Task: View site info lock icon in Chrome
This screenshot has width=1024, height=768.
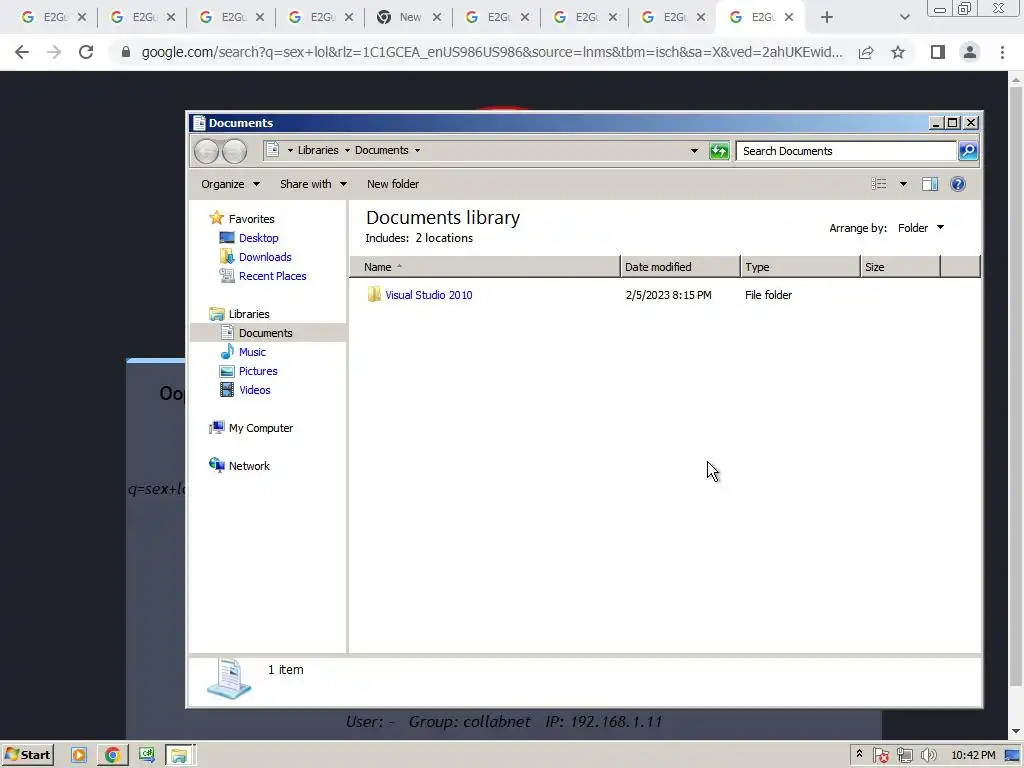Action: click(125, 52)
